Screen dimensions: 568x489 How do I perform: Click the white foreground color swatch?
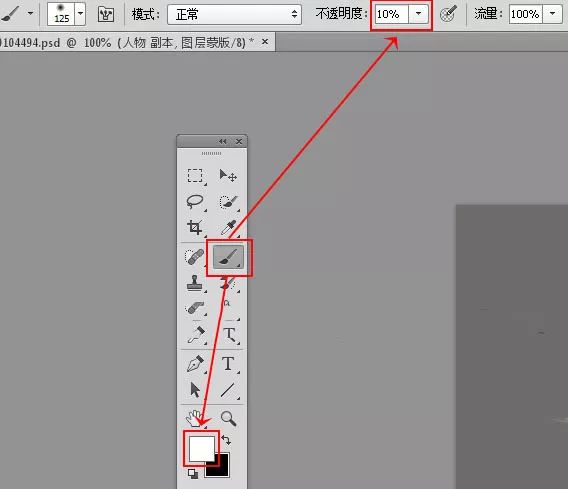point(202,448)
